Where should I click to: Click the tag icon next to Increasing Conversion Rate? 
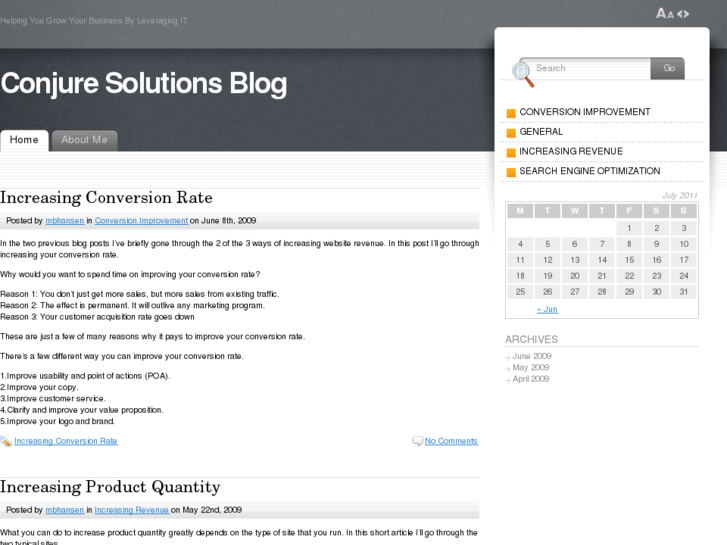[x=6, y=442]
